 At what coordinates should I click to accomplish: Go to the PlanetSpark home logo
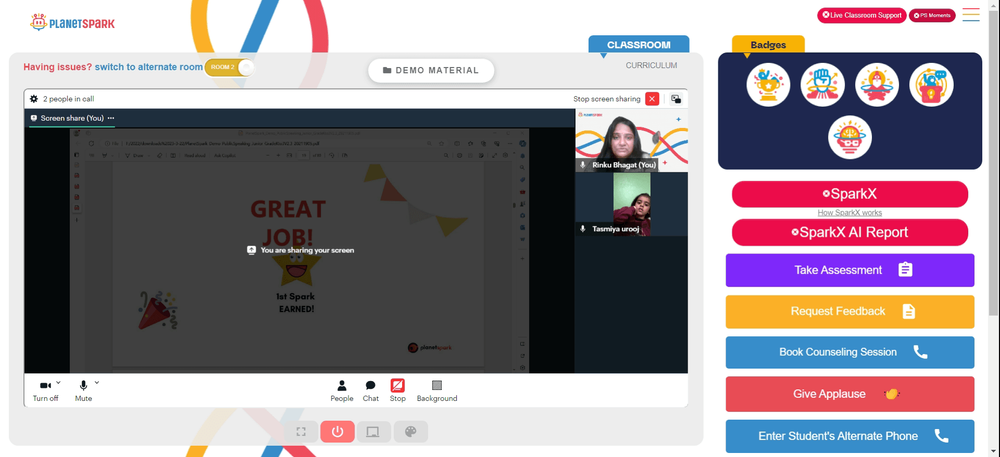point(73,22)
